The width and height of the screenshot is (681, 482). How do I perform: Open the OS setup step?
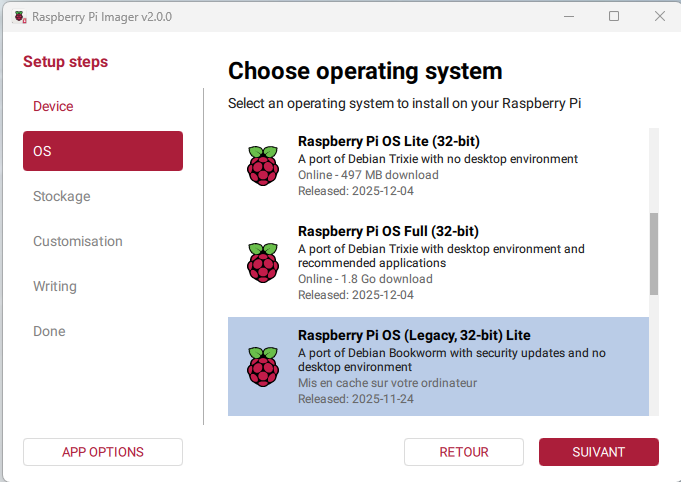coord(103,151)
